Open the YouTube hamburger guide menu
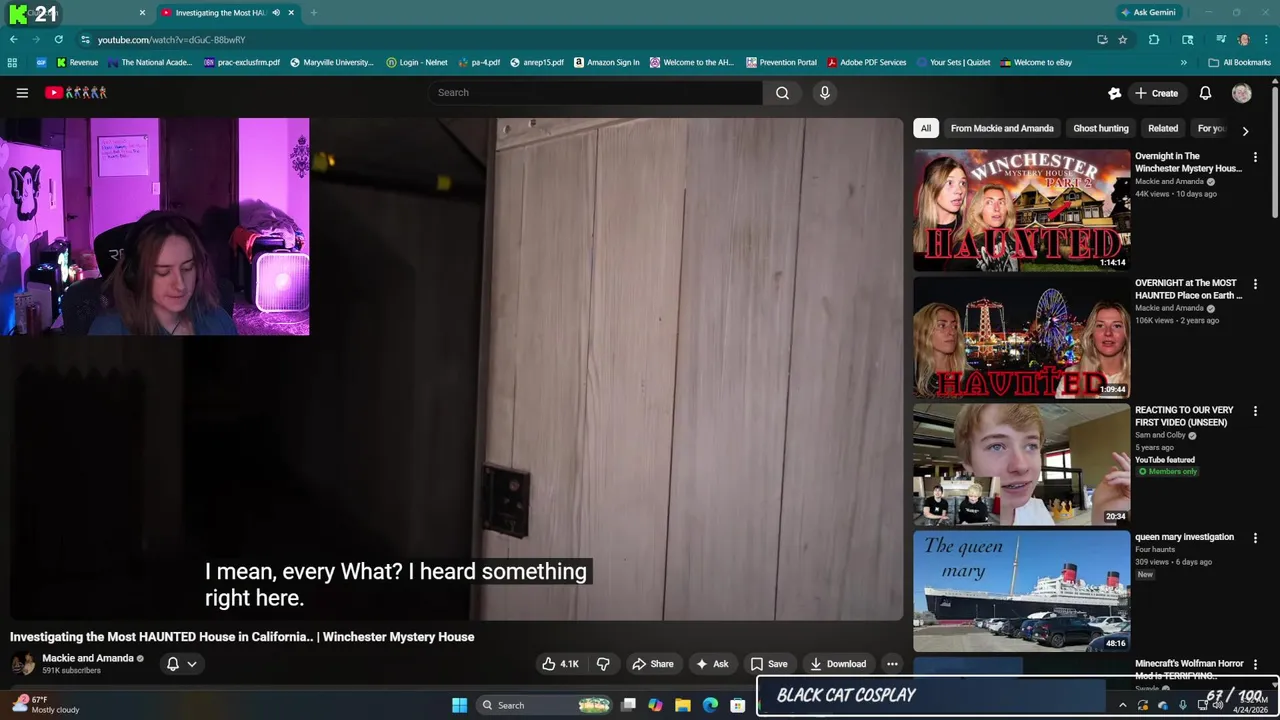The image size is (1280, 720). pyautogui.click(x=22, y=93)
